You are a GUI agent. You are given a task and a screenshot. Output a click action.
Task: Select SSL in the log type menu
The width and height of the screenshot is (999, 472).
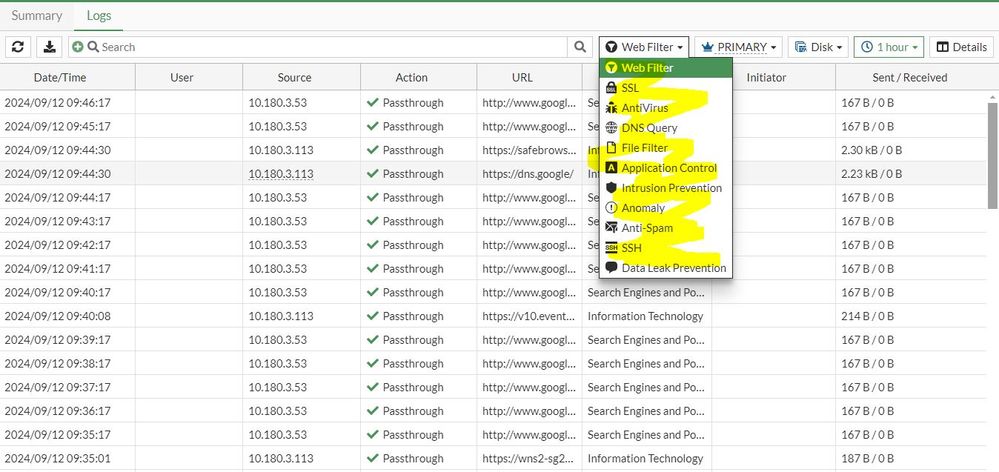click(x=666, y=88)
